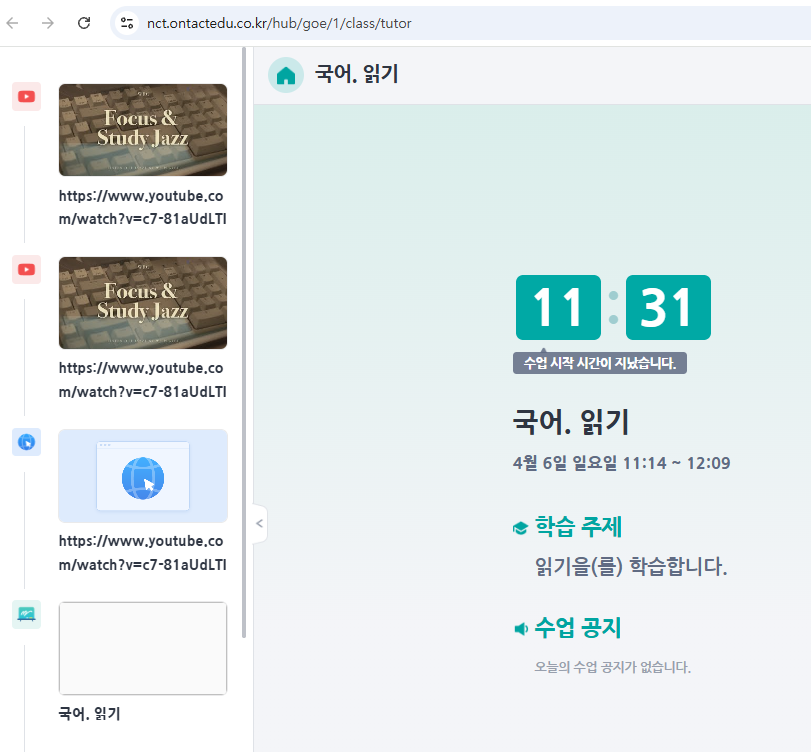Click the 국어. 읽기 label under the blank thumbnail
The image size is (811, 752).
pyautogui.click(x=89, y=714)
